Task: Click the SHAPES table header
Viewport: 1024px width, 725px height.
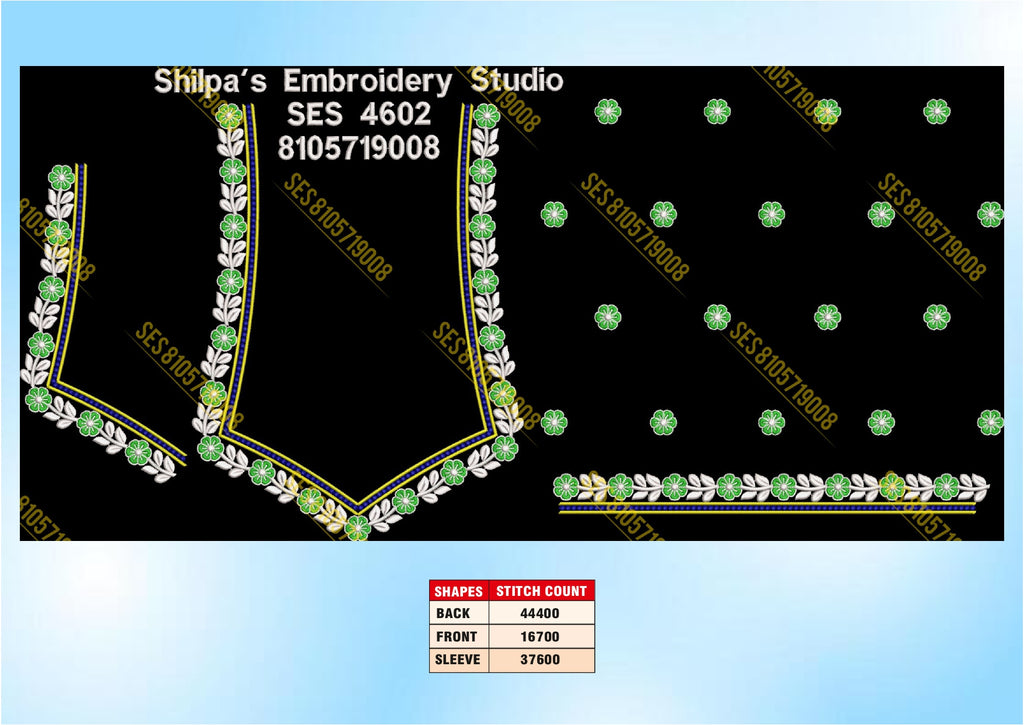Action: pyautogui.click(x=458, y=591)
